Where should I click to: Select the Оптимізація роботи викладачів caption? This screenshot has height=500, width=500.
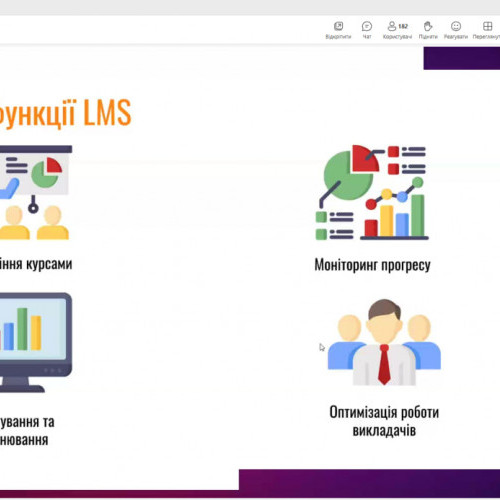point(384,421)
